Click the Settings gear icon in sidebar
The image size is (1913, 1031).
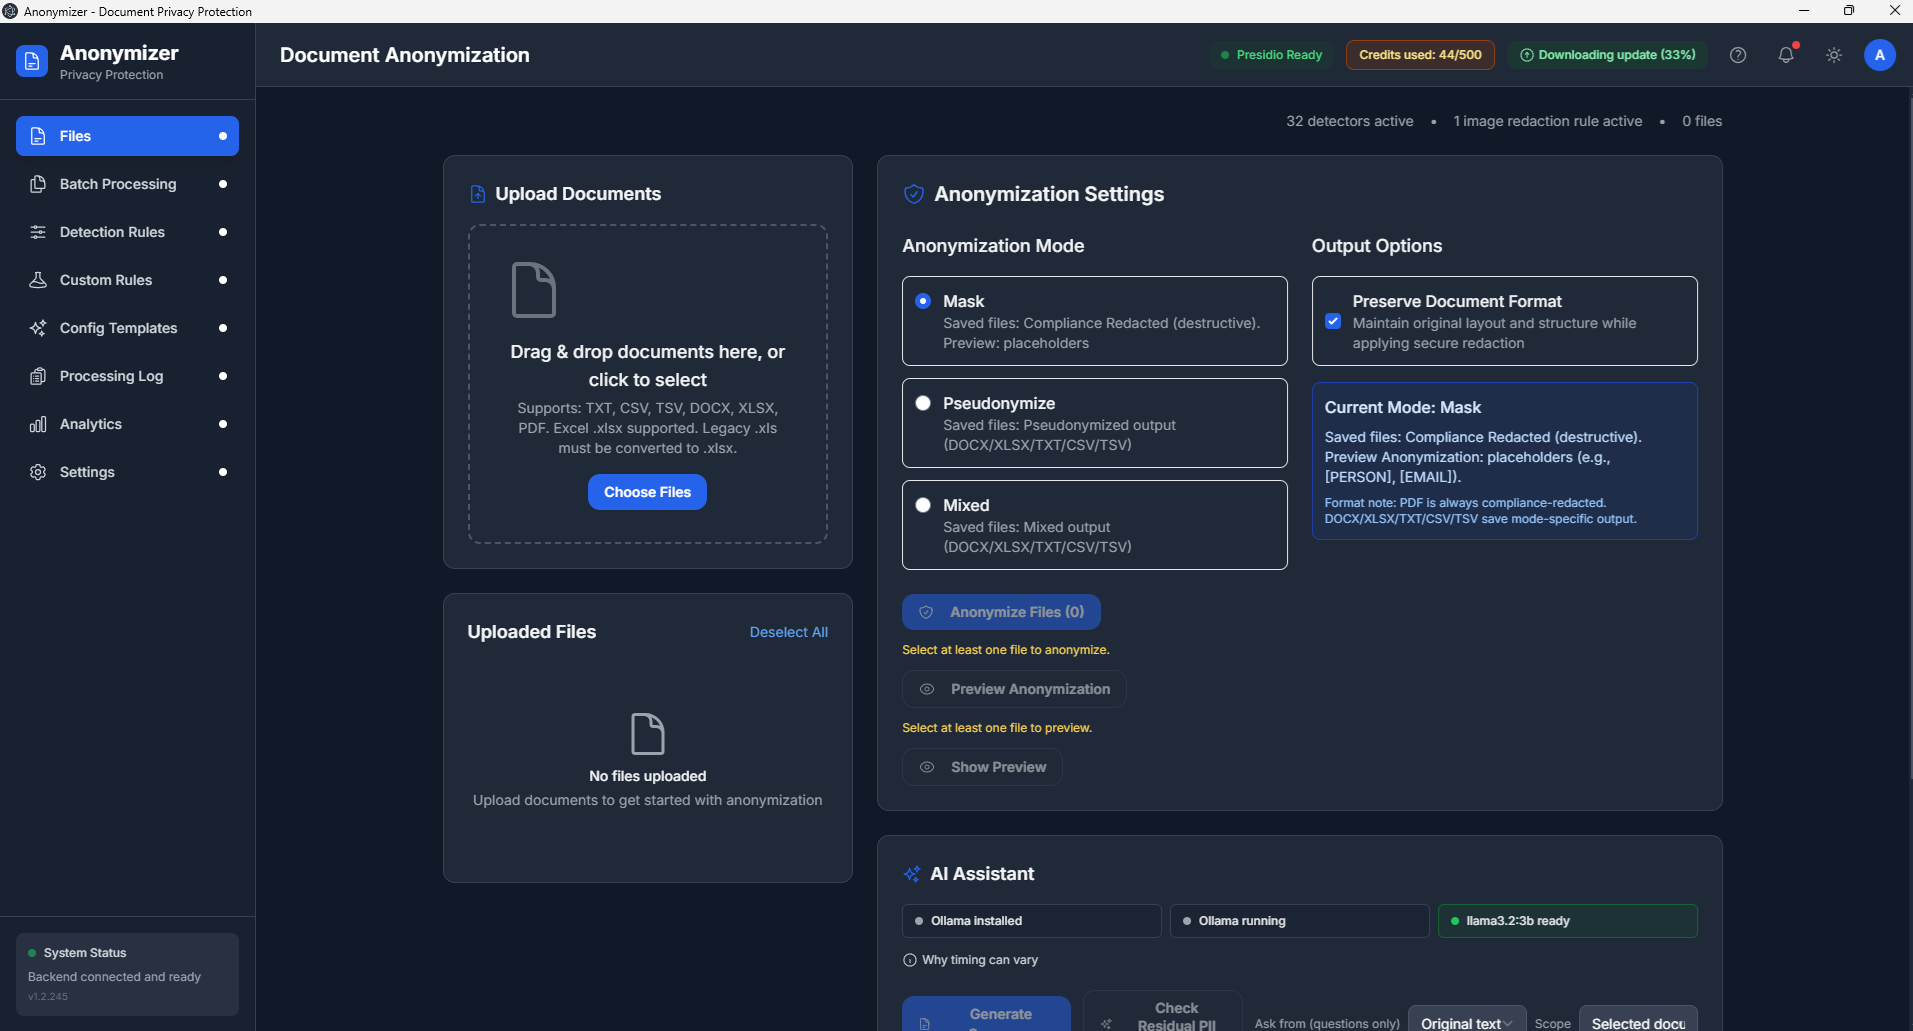point(38,472)
